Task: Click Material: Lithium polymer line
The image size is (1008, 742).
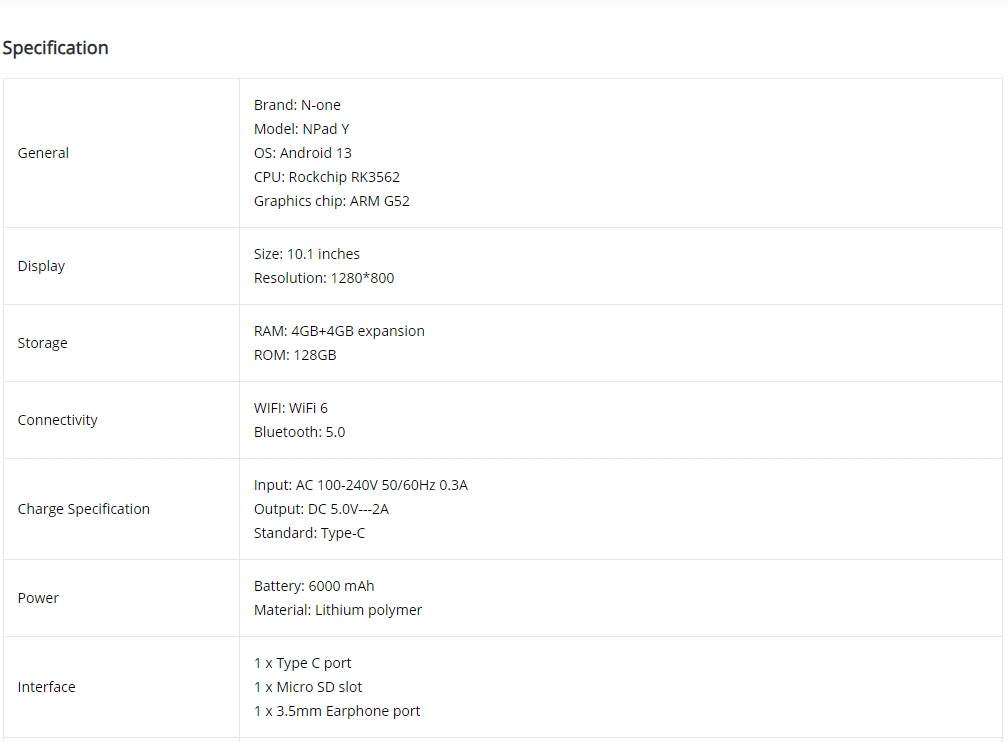Action: [x=338, y=610]
